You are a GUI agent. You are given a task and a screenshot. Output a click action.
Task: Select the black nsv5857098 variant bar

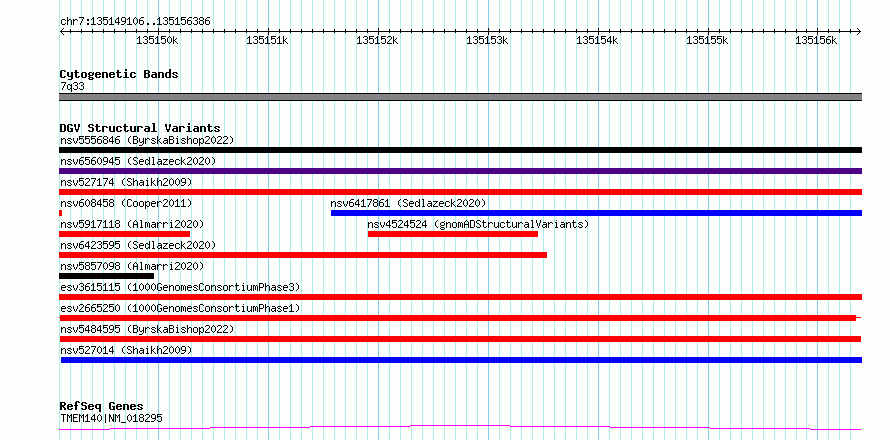tap(106, 276)
